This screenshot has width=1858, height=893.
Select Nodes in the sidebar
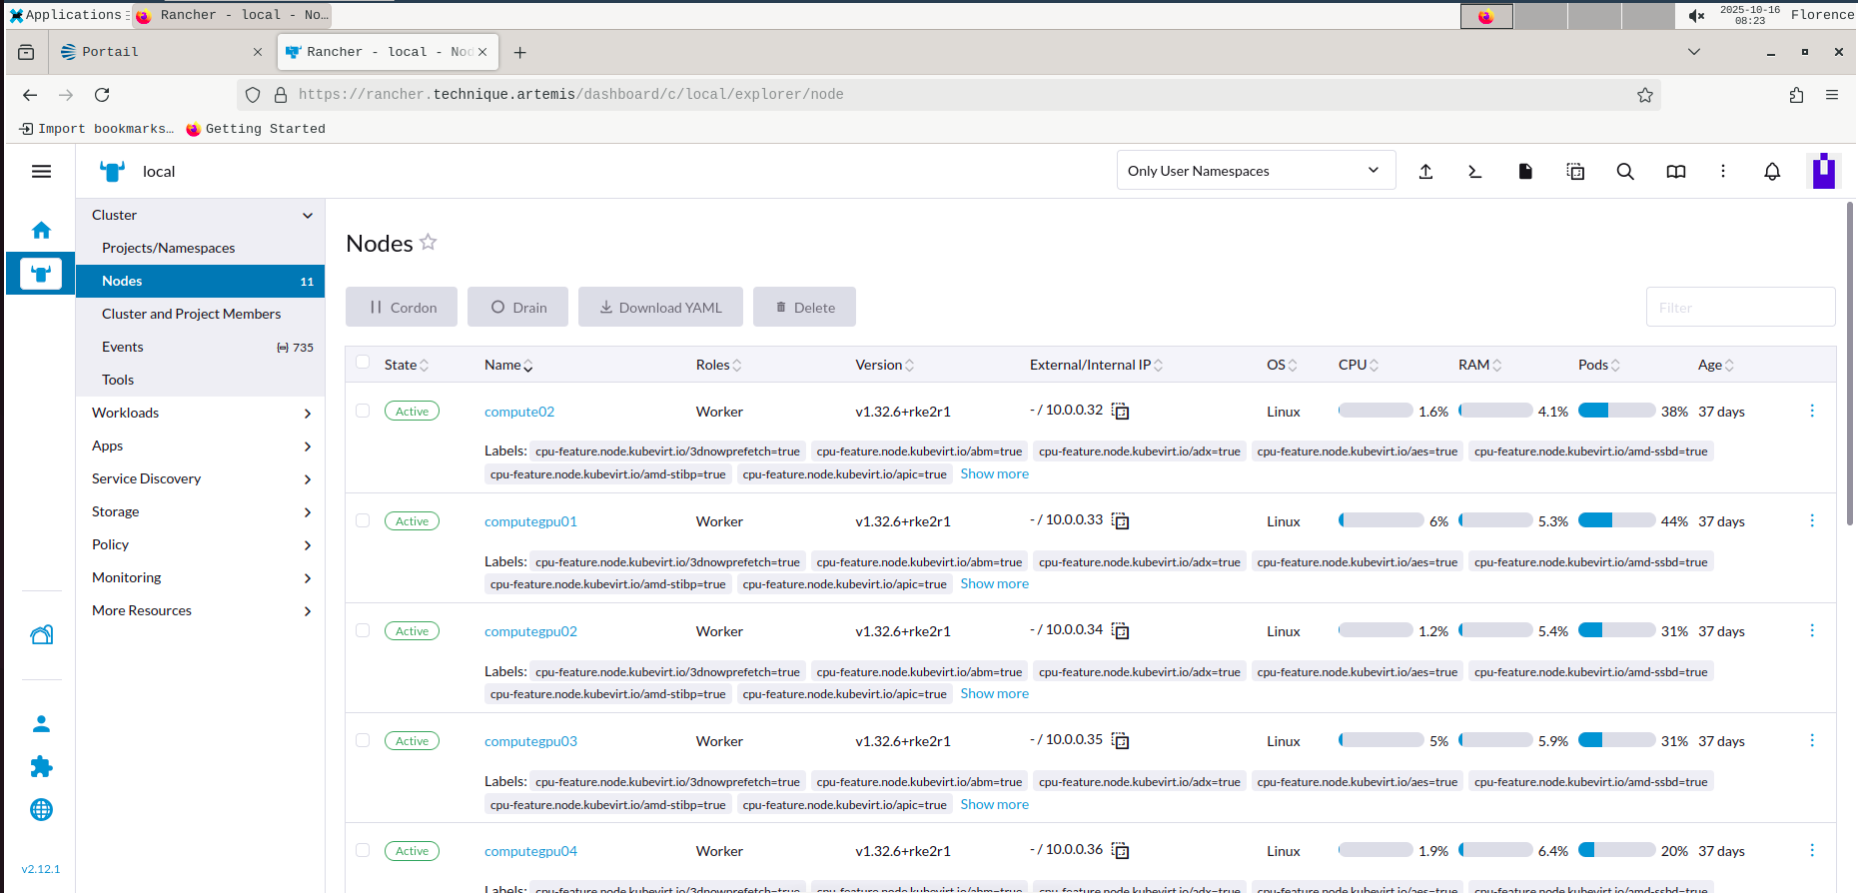(200, 281)
